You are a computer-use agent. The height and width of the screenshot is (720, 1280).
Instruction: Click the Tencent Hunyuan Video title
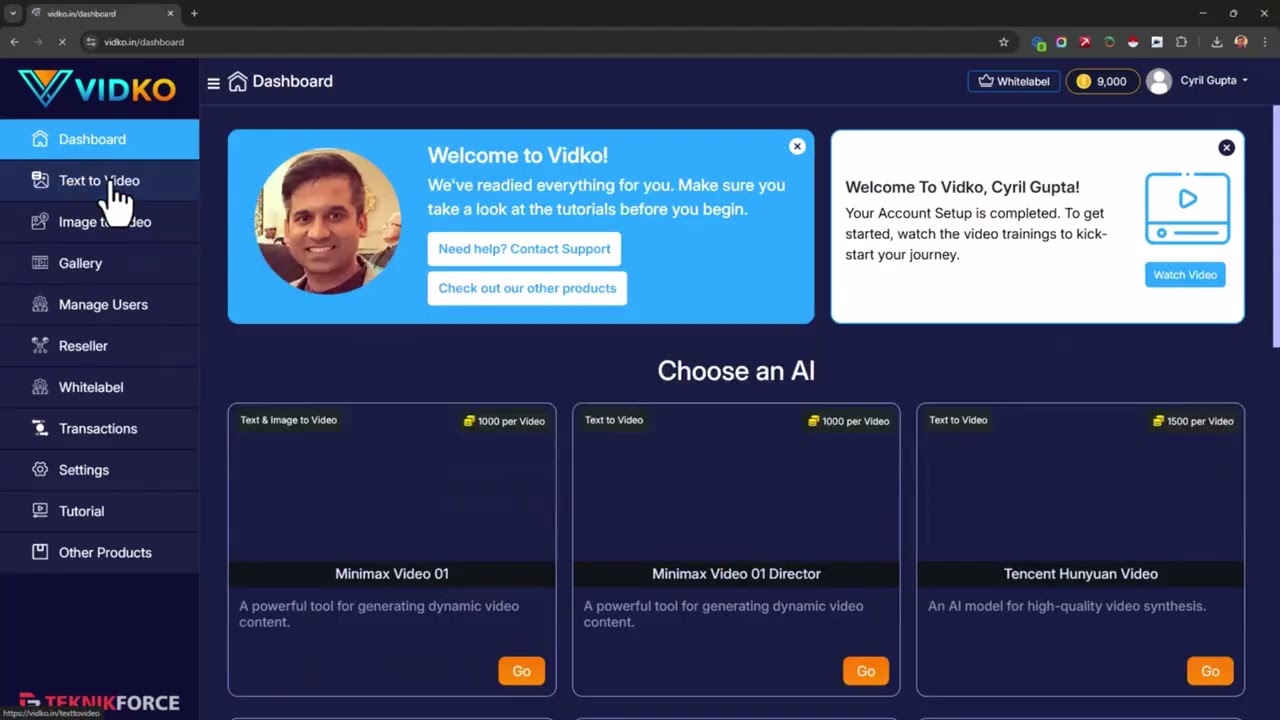point(1081,574)
